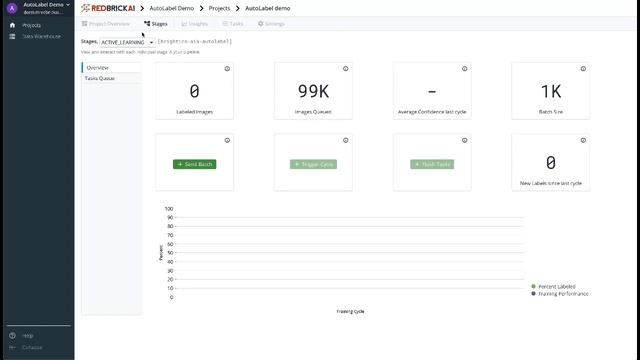Switch to Settings tab
Viewport: 640px width, 360px height.
tap(271, 24)
